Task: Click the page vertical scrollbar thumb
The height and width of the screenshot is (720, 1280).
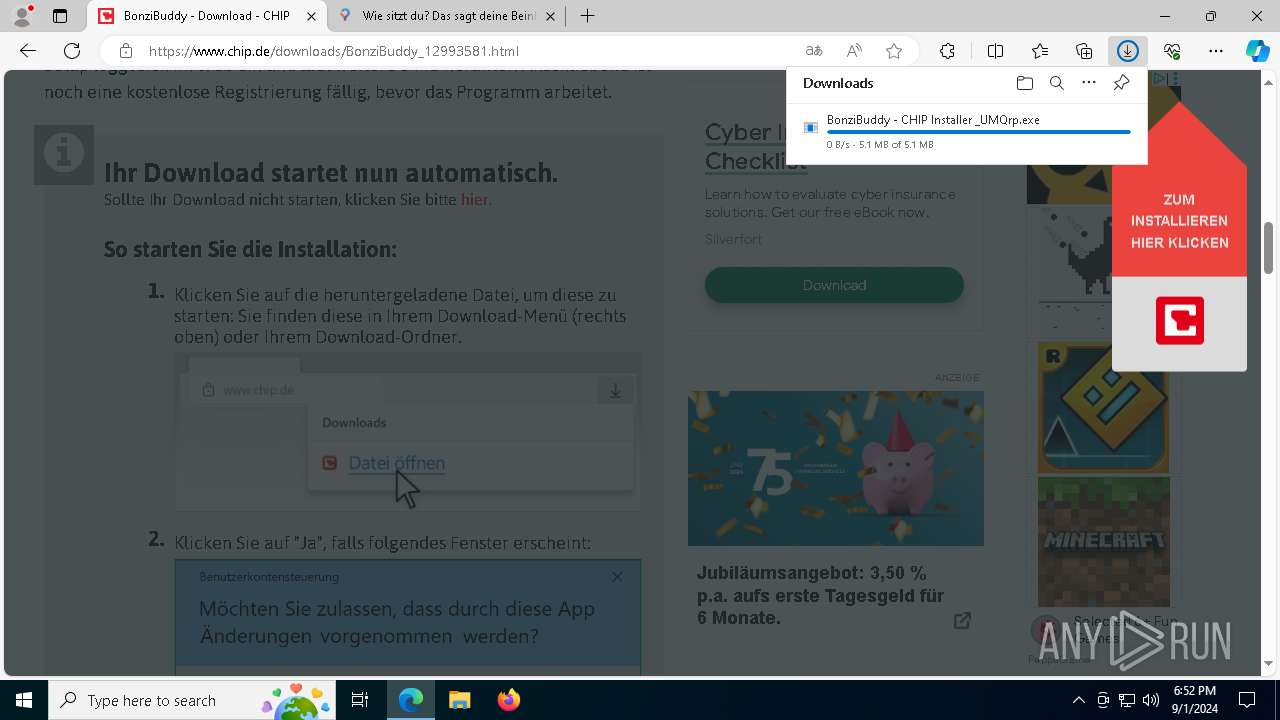Action: click(x=1269, y=247)
